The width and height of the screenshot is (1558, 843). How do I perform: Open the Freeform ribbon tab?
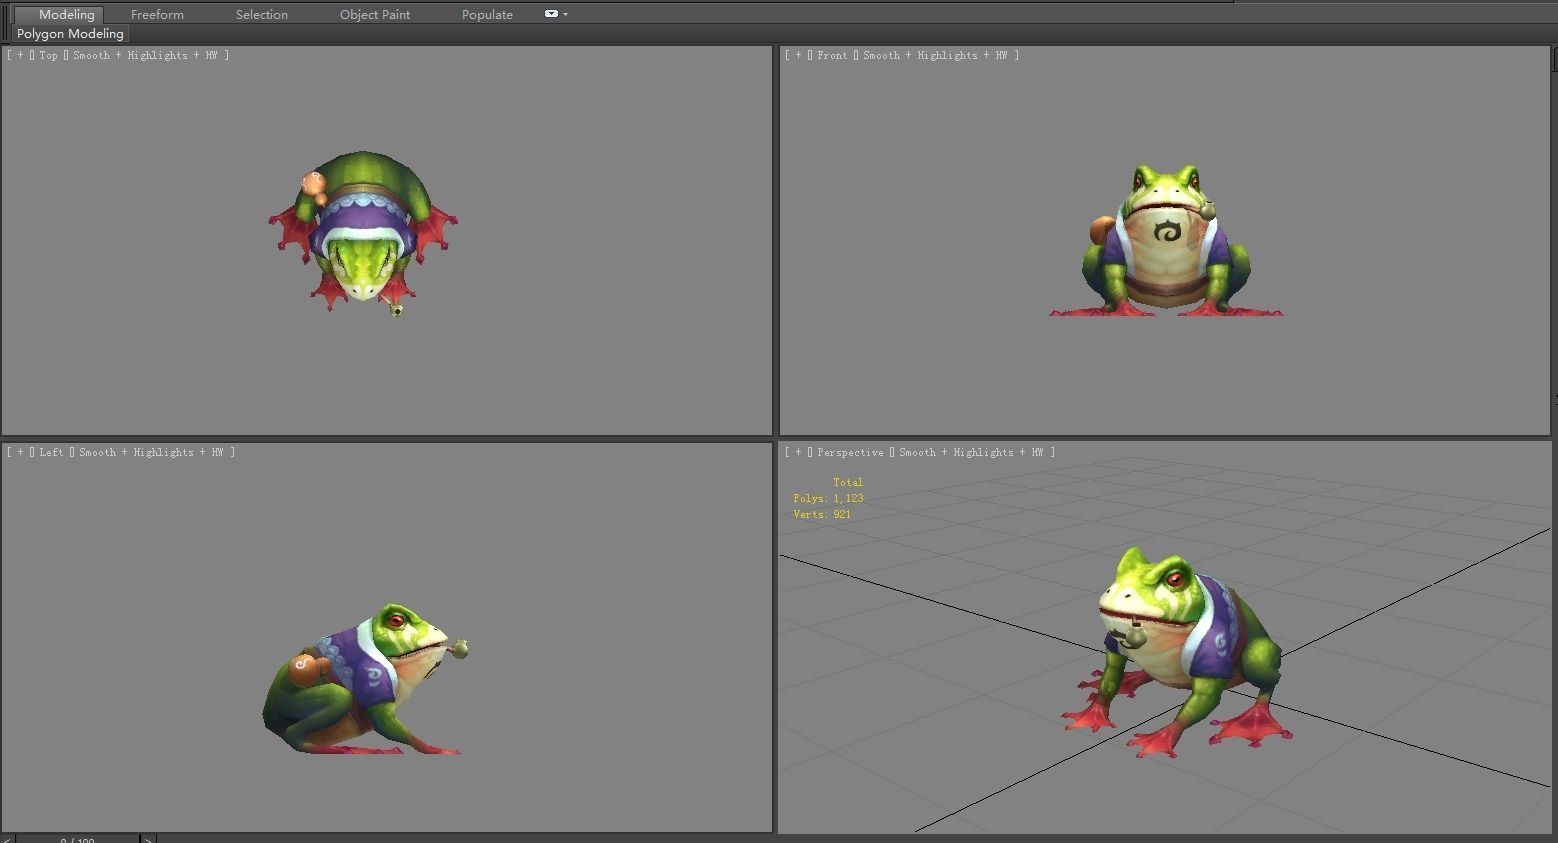(157, 14)
